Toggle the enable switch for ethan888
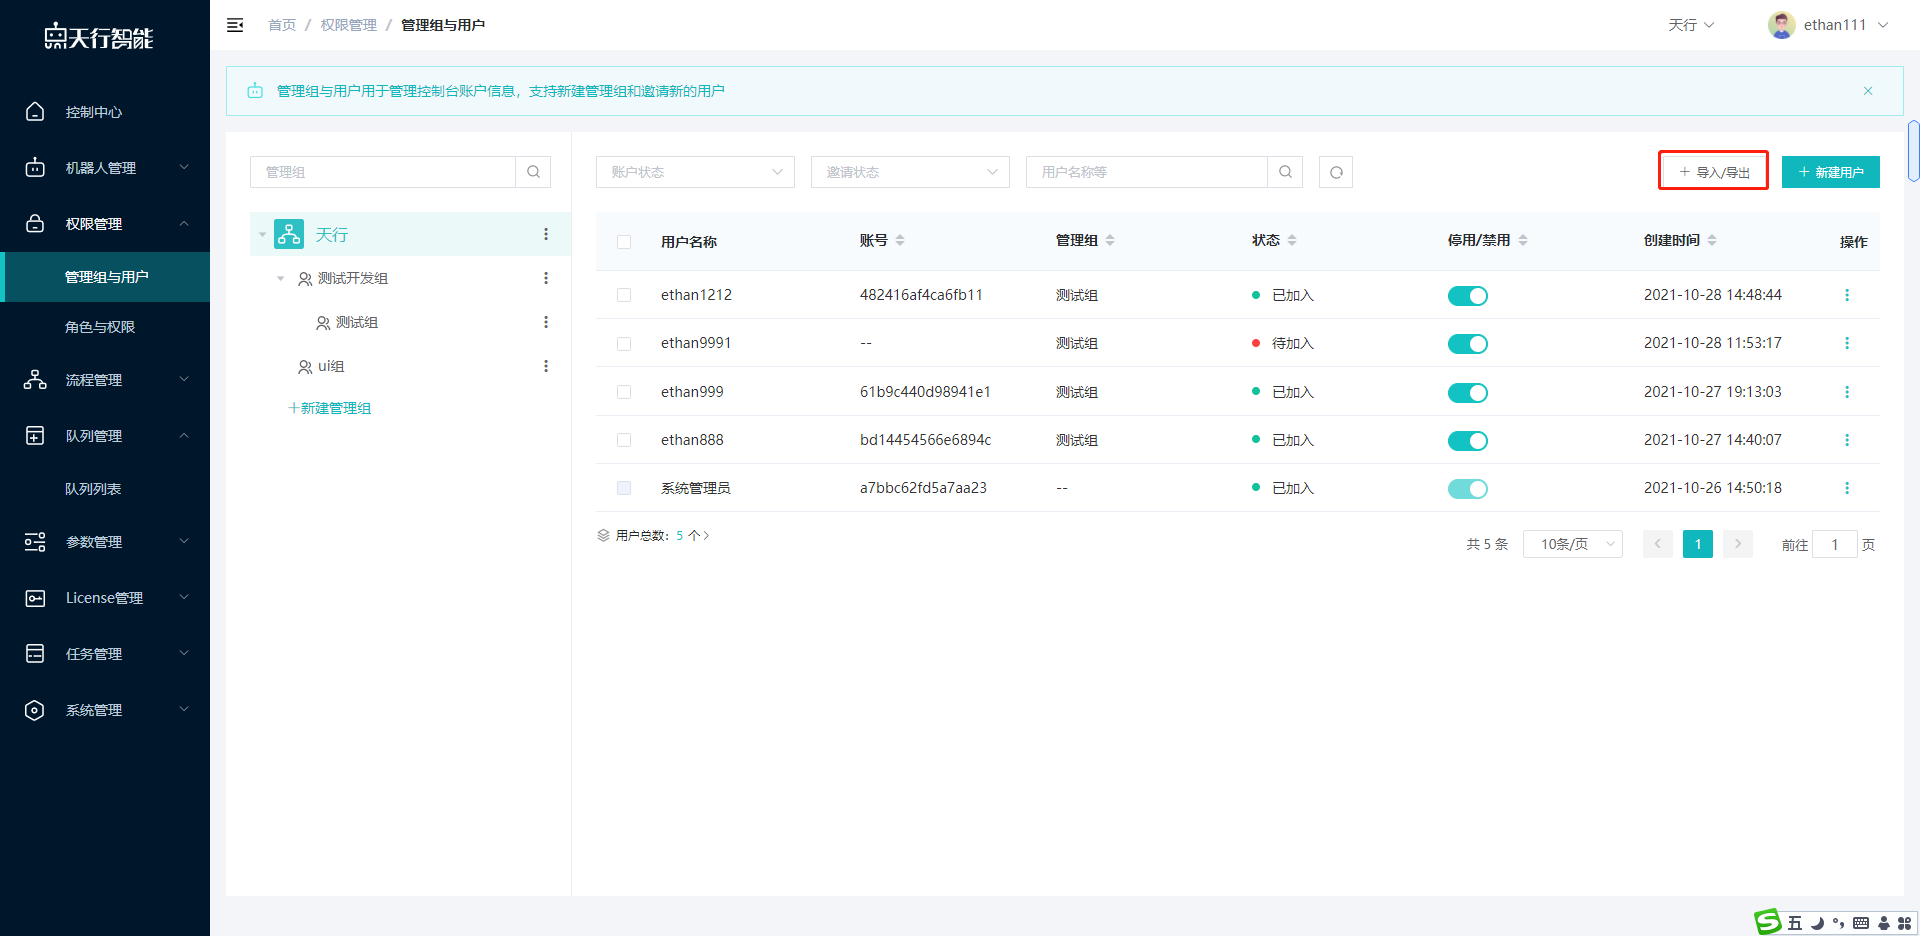Image resolution: width=1920 pixels, height=936 pixels. 1467,441
